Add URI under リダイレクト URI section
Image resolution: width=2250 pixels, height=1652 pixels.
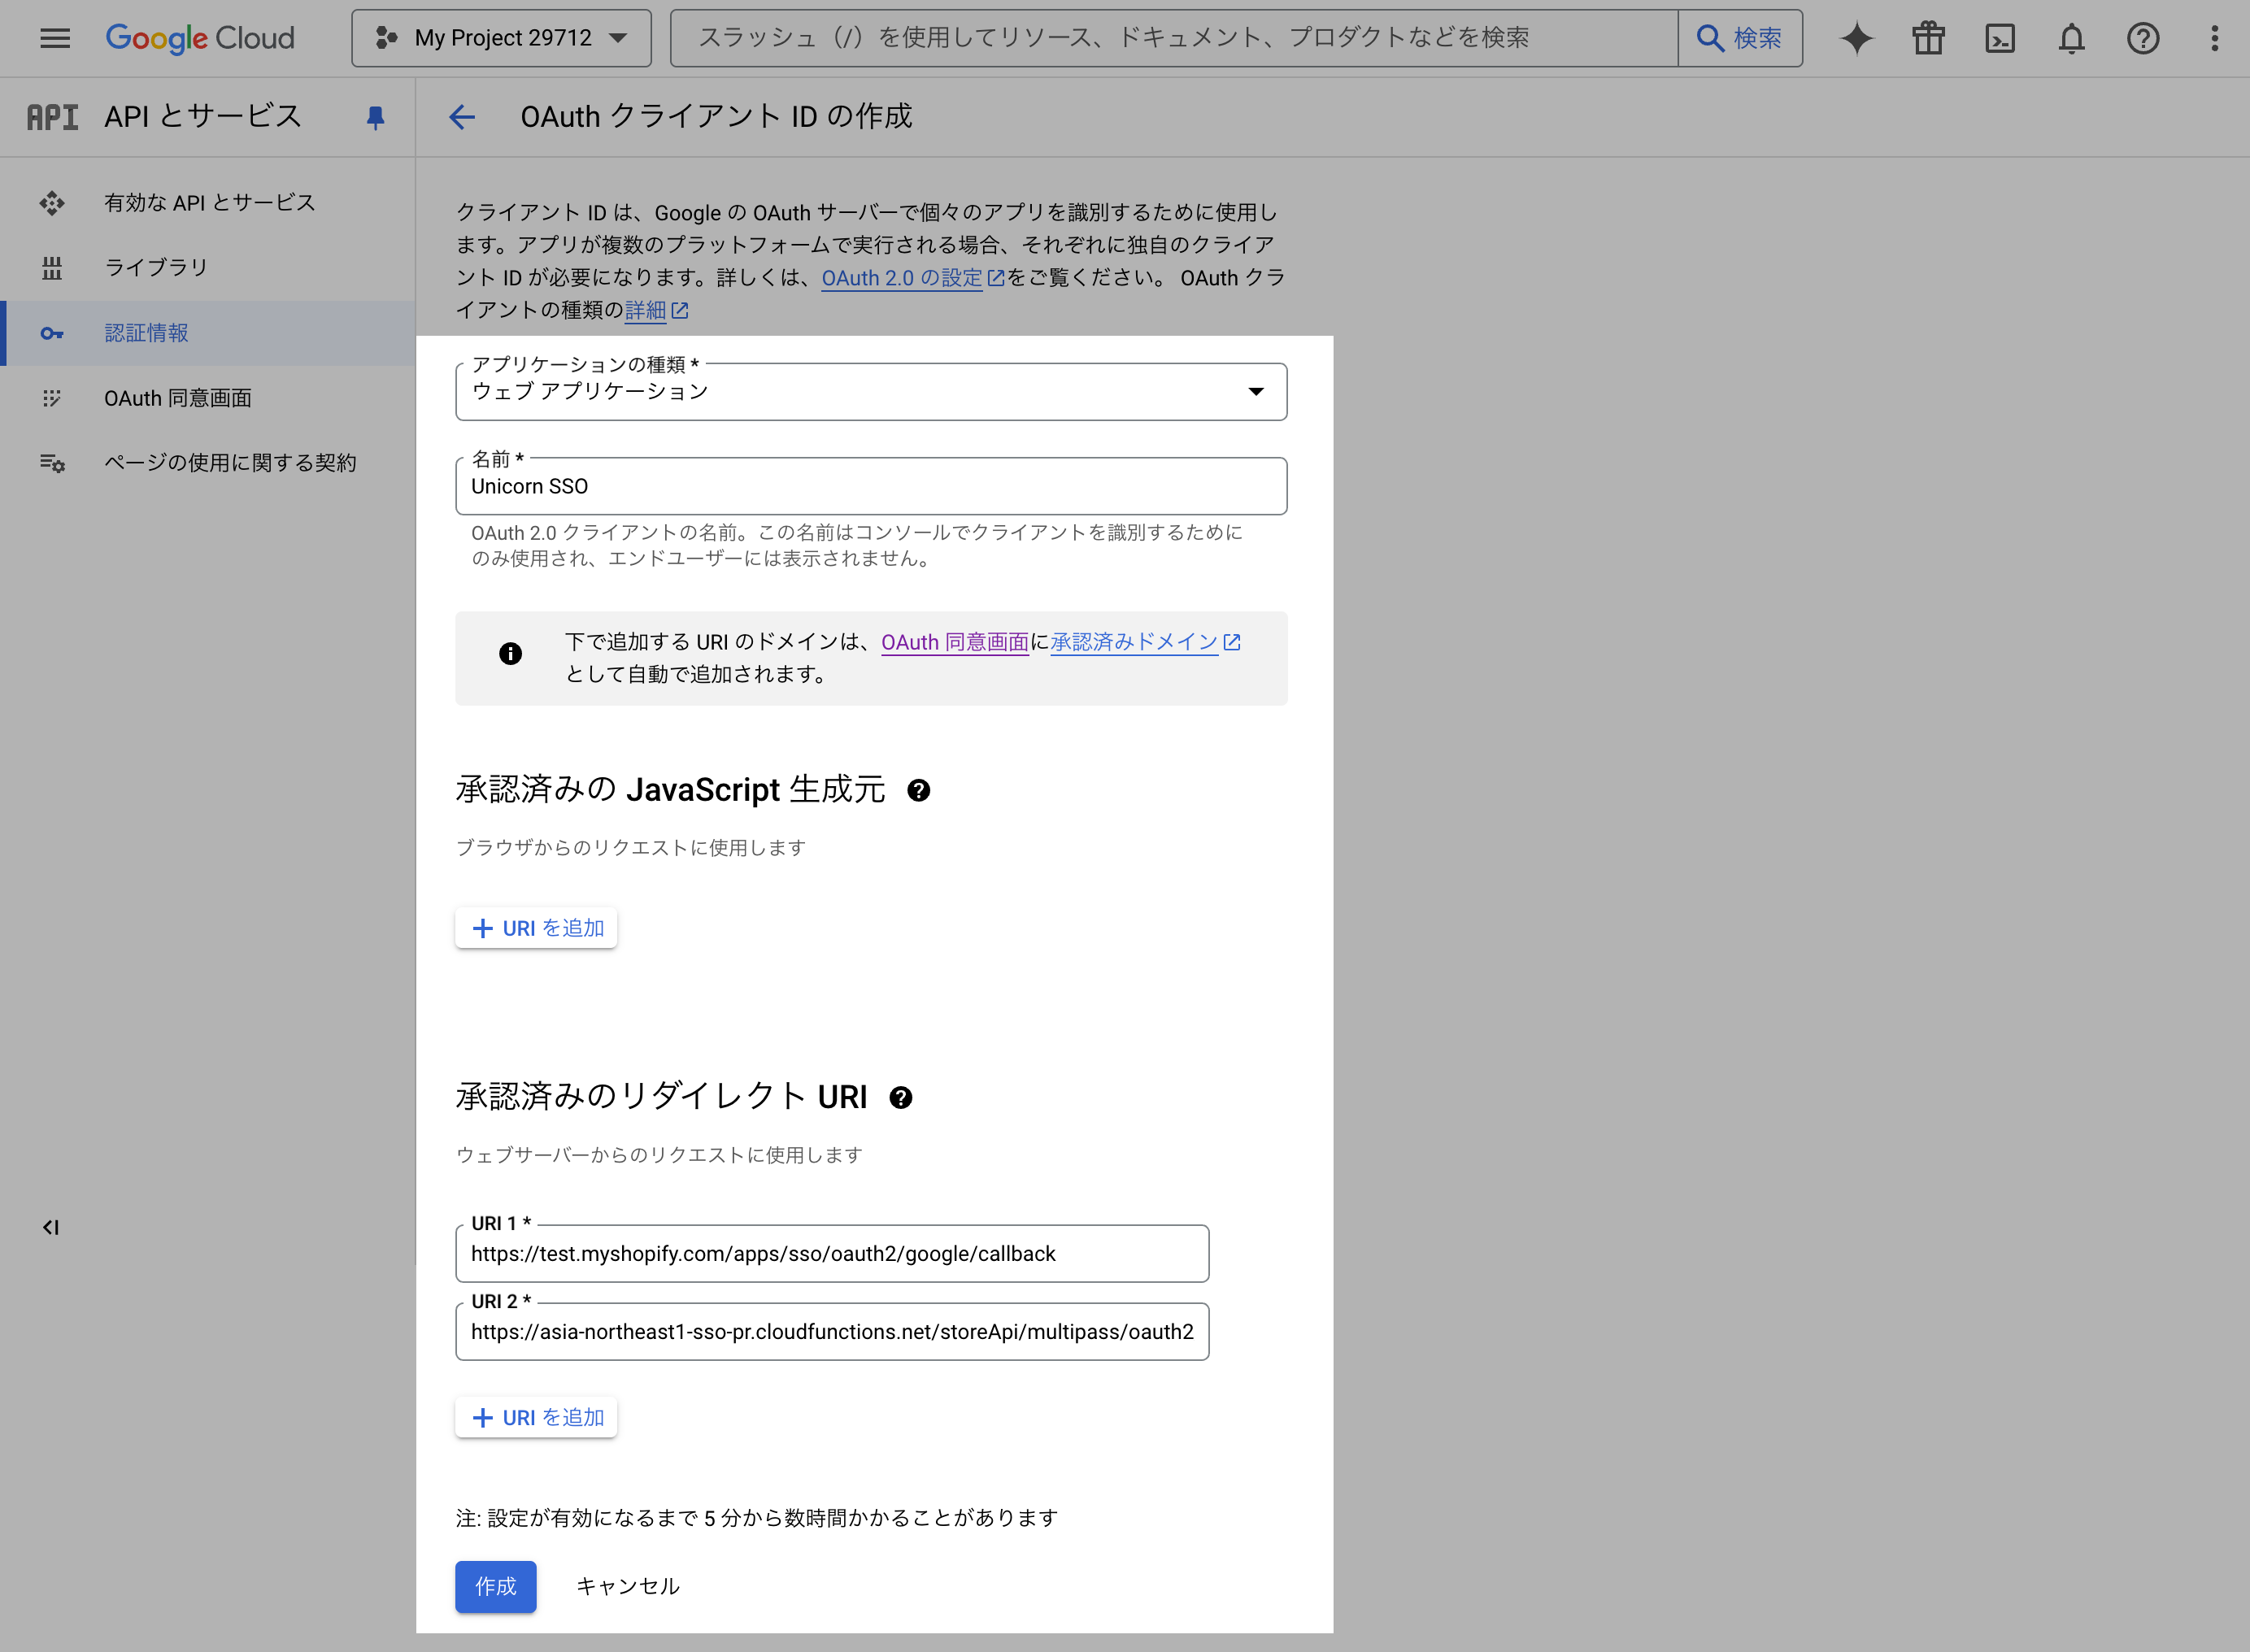[536, 1417]
